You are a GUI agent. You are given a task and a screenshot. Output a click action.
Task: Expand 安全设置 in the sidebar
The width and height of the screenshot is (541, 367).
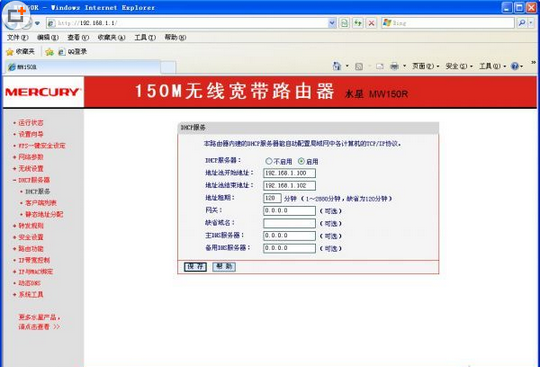tap(31, 237)
